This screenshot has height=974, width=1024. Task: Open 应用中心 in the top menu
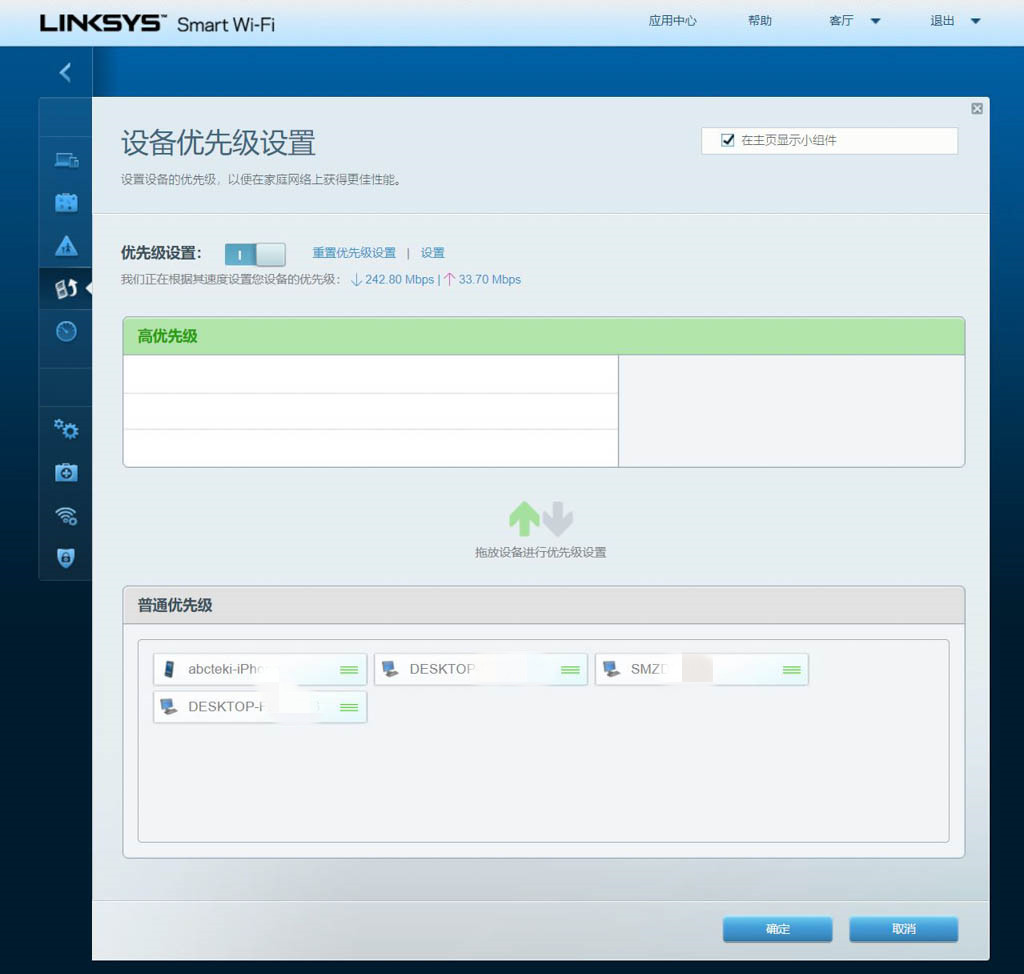pos(672,20)
